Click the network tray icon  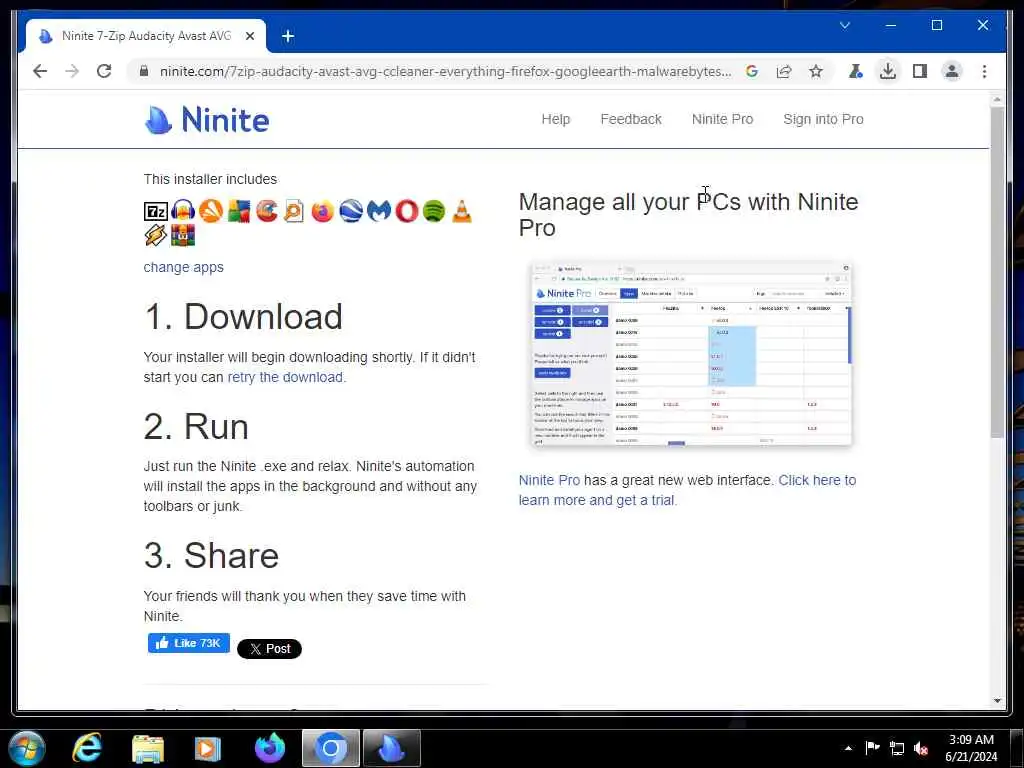[x=897, y=748]
